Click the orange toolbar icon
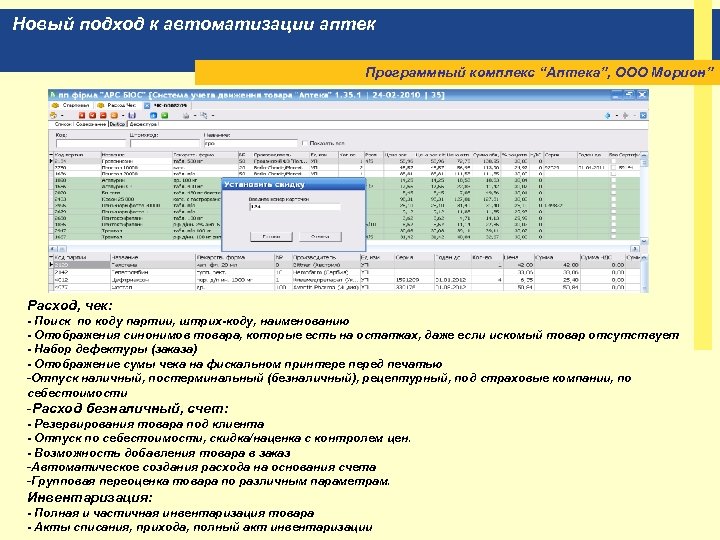This screenshot has height=540, width=720. coord(114,115)
